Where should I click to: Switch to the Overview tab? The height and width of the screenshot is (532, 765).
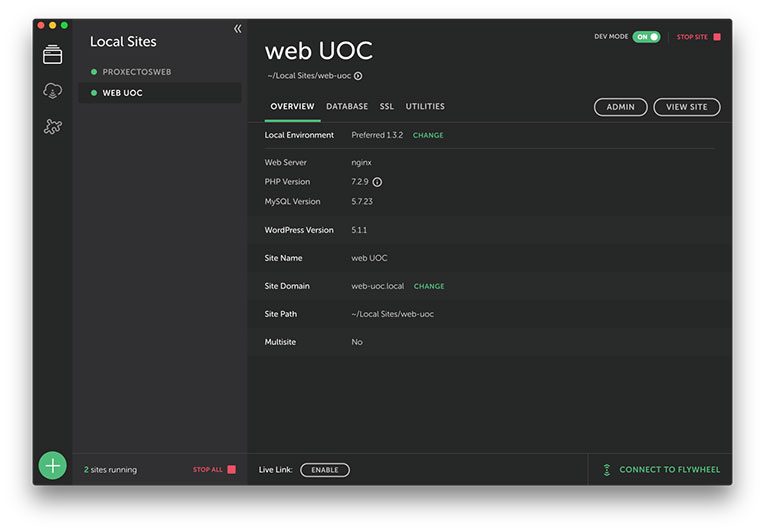[x=292, y=106]
